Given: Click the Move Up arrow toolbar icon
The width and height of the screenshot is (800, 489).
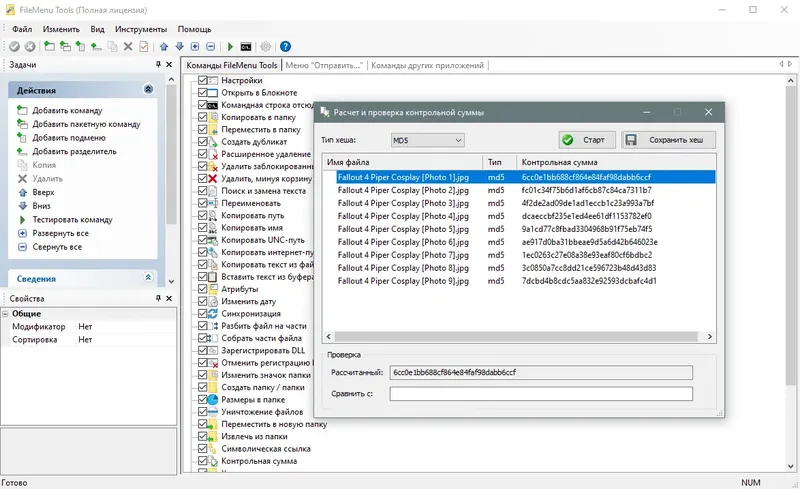Looking at the screenshot, I should coord(164,47).
